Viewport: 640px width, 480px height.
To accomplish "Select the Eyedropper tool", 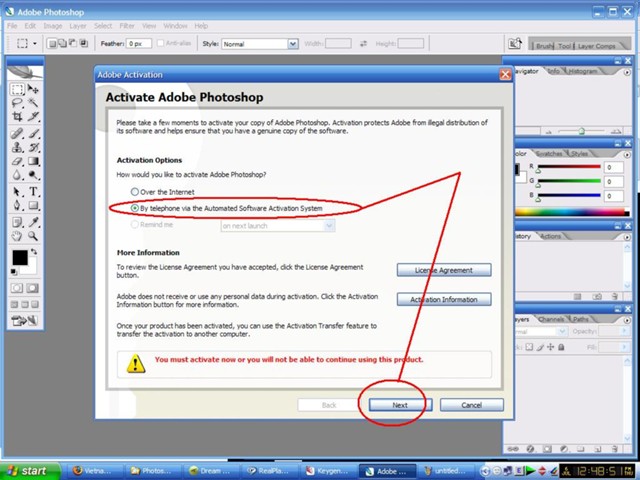I will (33, 222).
